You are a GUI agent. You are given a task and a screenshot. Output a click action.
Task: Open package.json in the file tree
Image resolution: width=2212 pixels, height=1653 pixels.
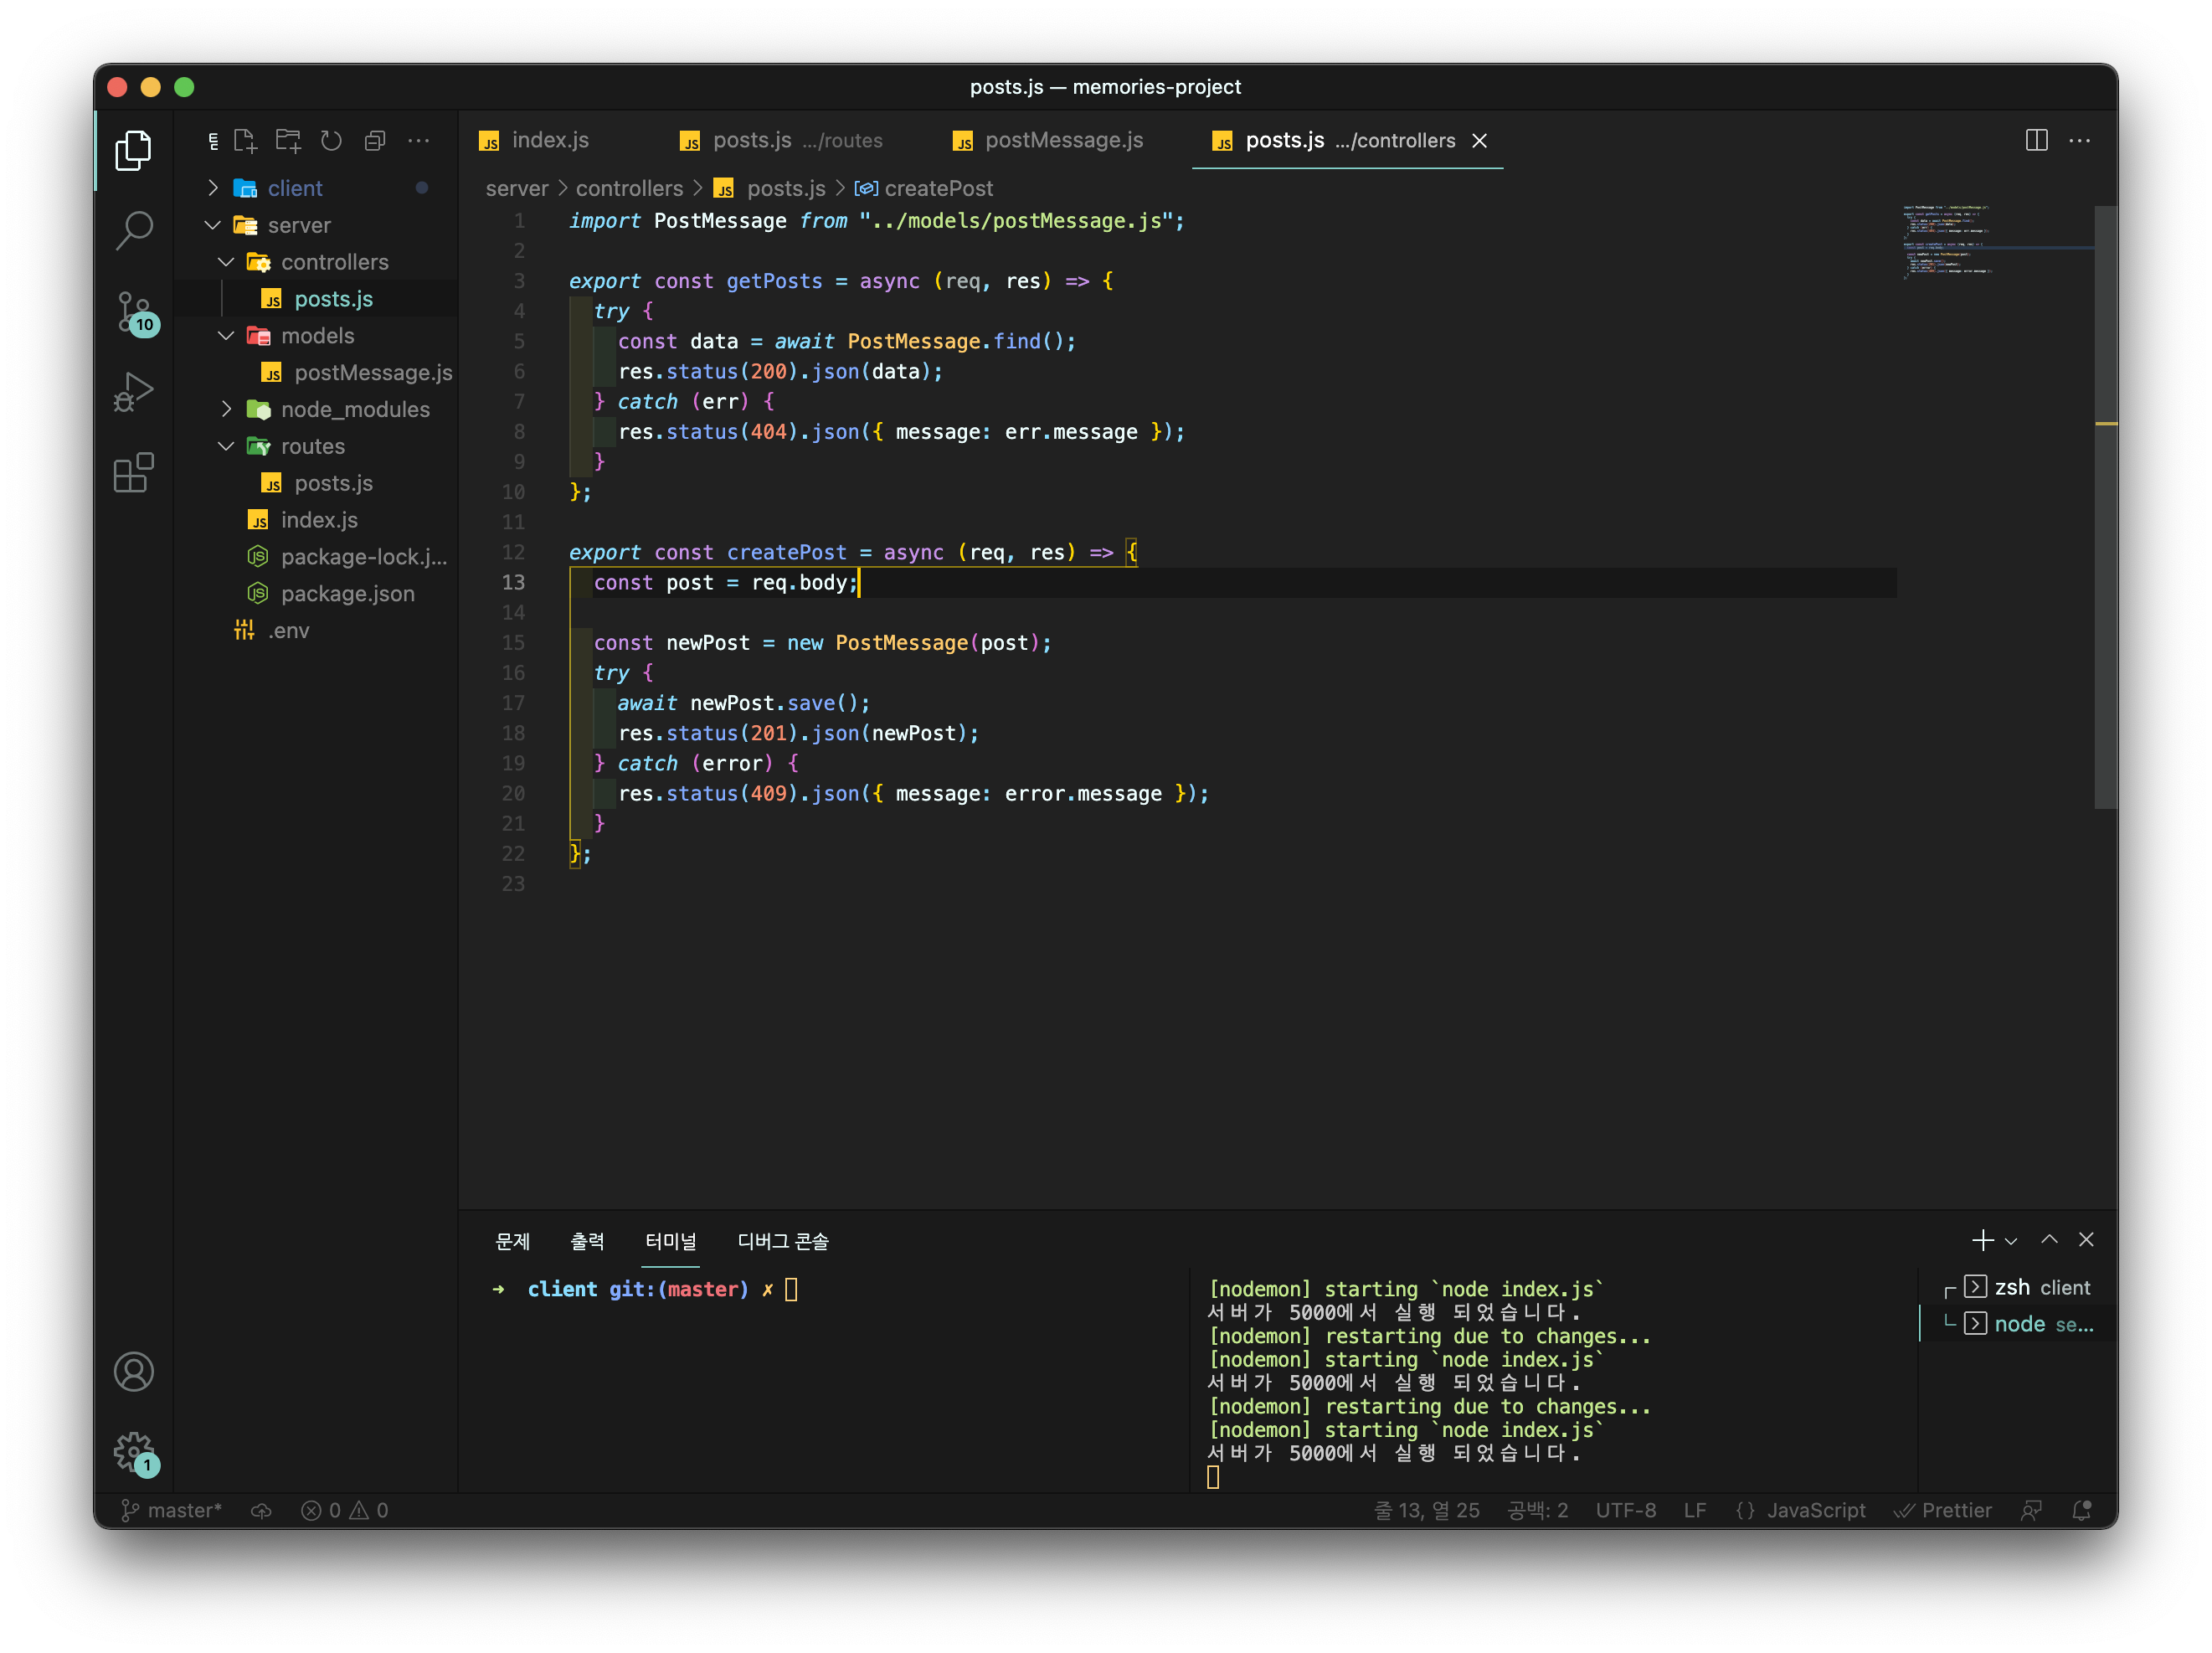[316, 594]
